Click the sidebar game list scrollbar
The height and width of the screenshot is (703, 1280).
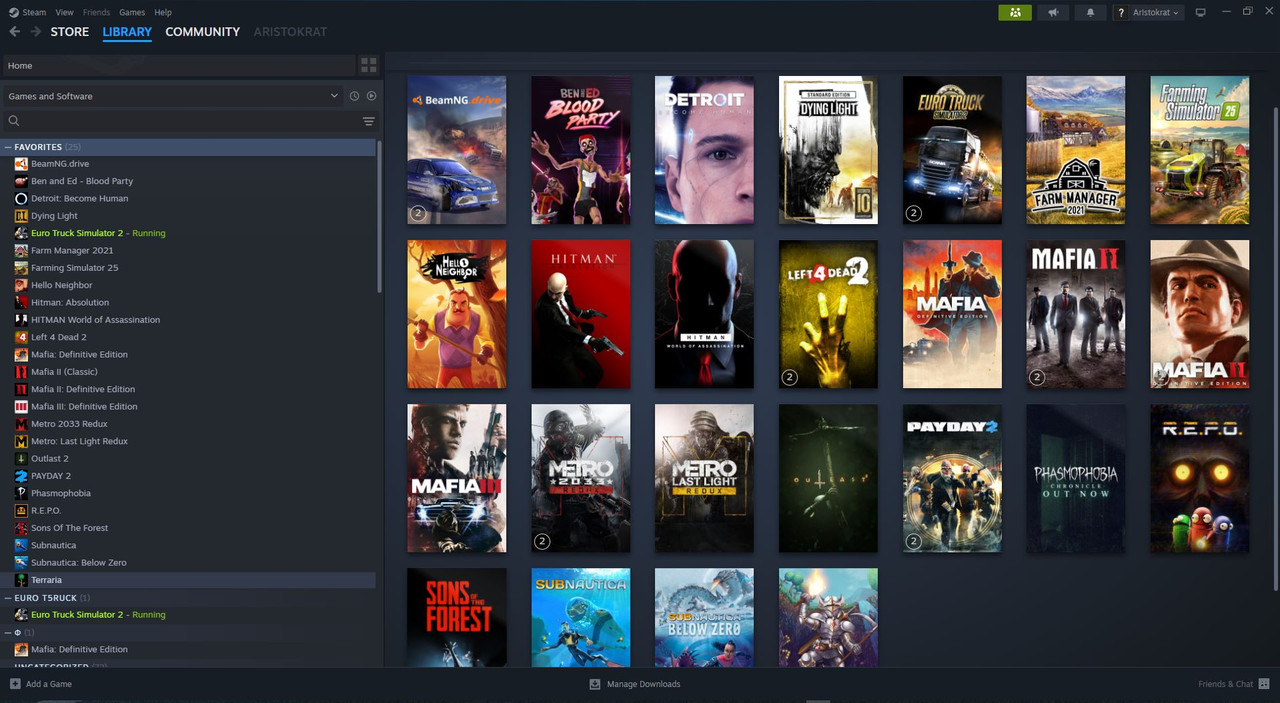tap(379, 215)
